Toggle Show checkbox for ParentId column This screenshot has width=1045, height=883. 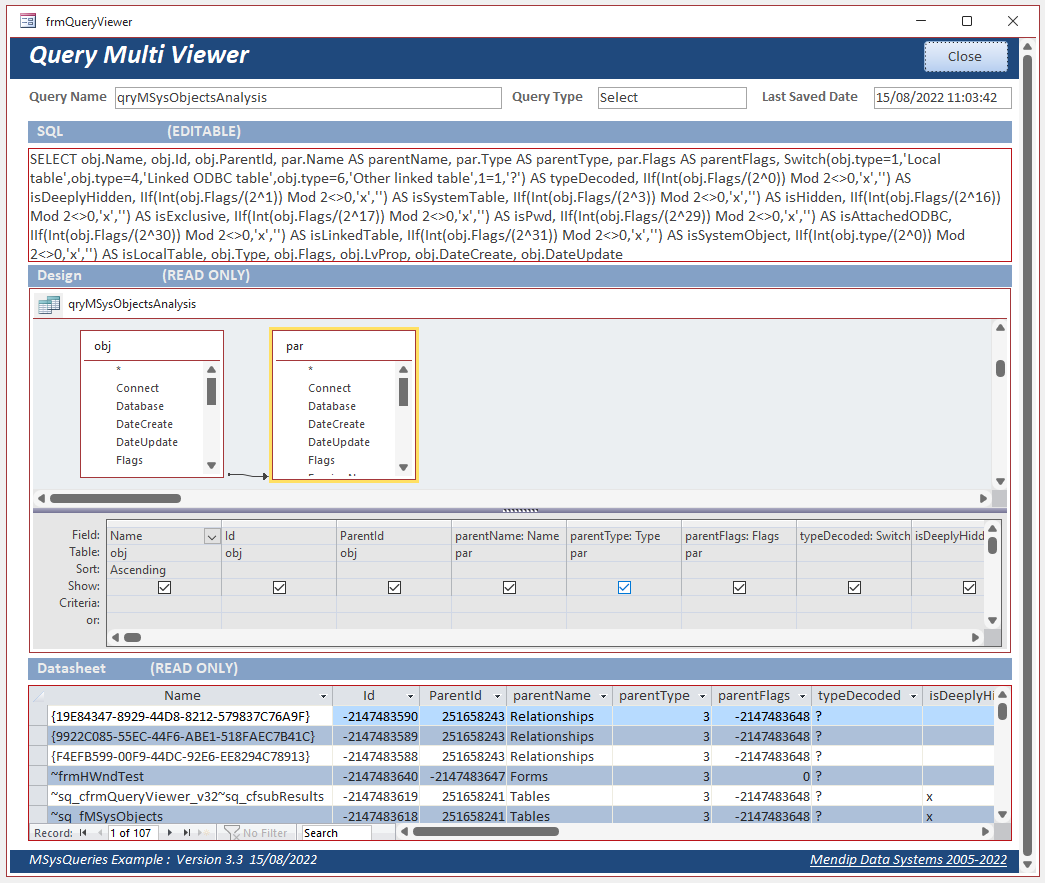click(x=395, y=588)
